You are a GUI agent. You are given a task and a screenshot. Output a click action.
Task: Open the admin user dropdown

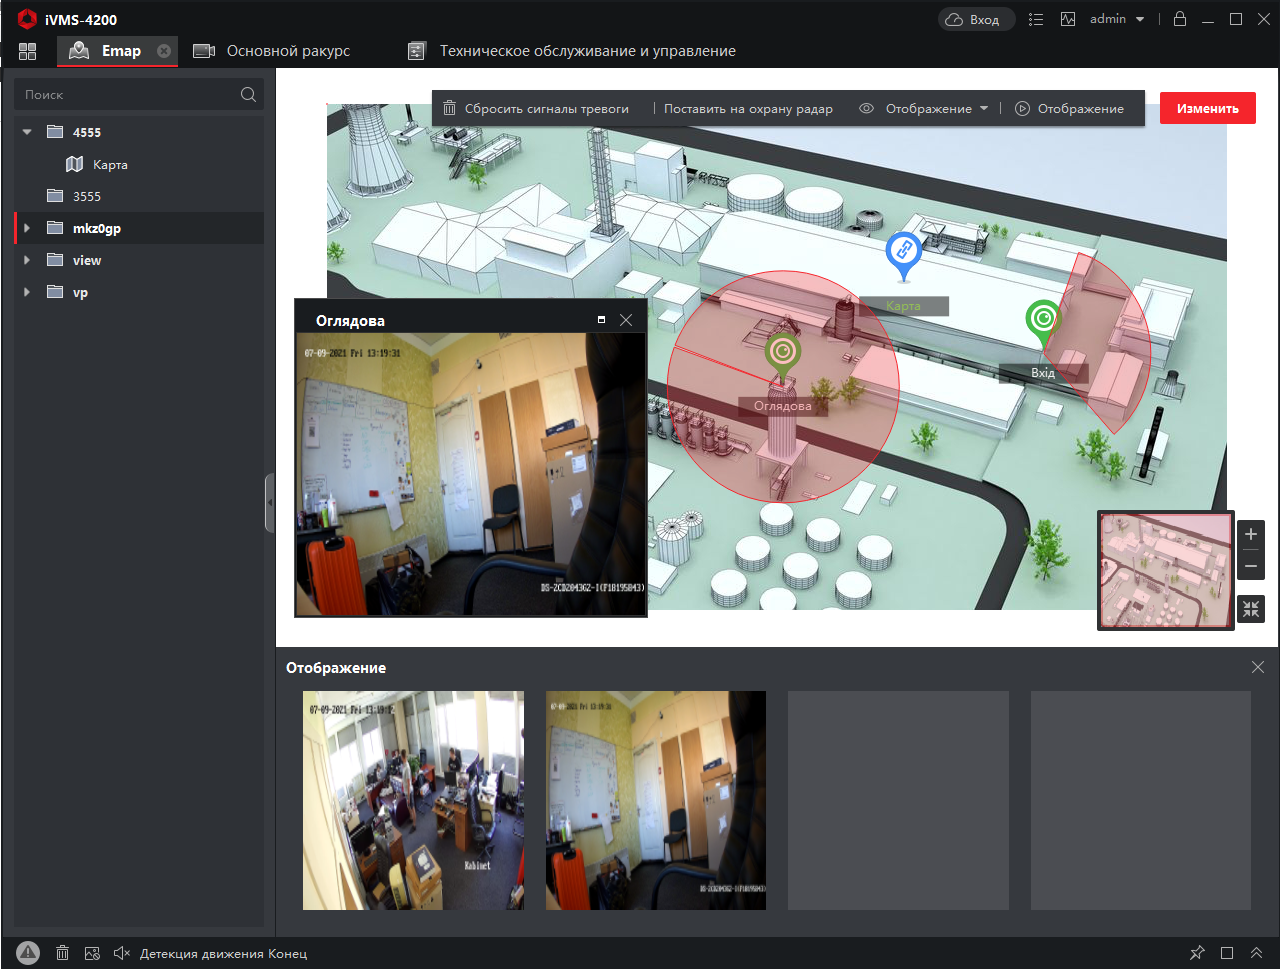[x=1117, y=19]
